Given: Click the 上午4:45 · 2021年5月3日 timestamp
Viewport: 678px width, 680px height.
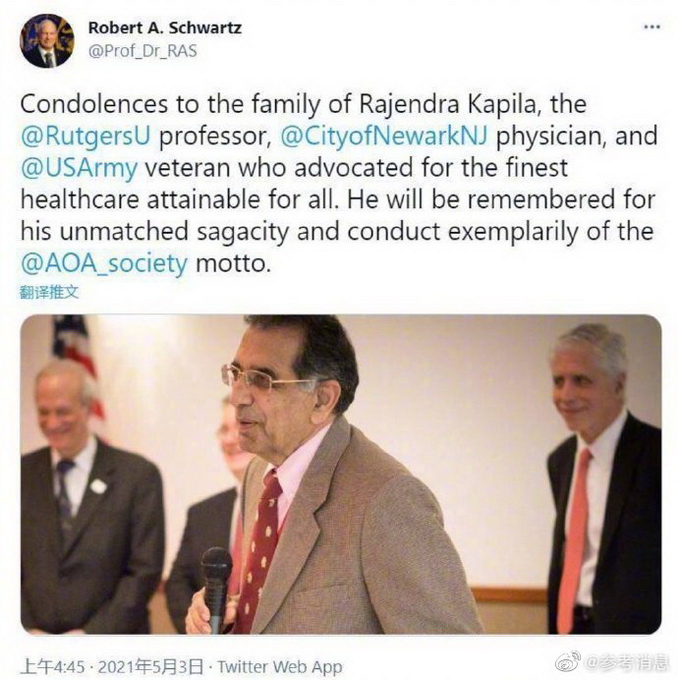Looking at the screenshot, I should click(x=112, y=666).
